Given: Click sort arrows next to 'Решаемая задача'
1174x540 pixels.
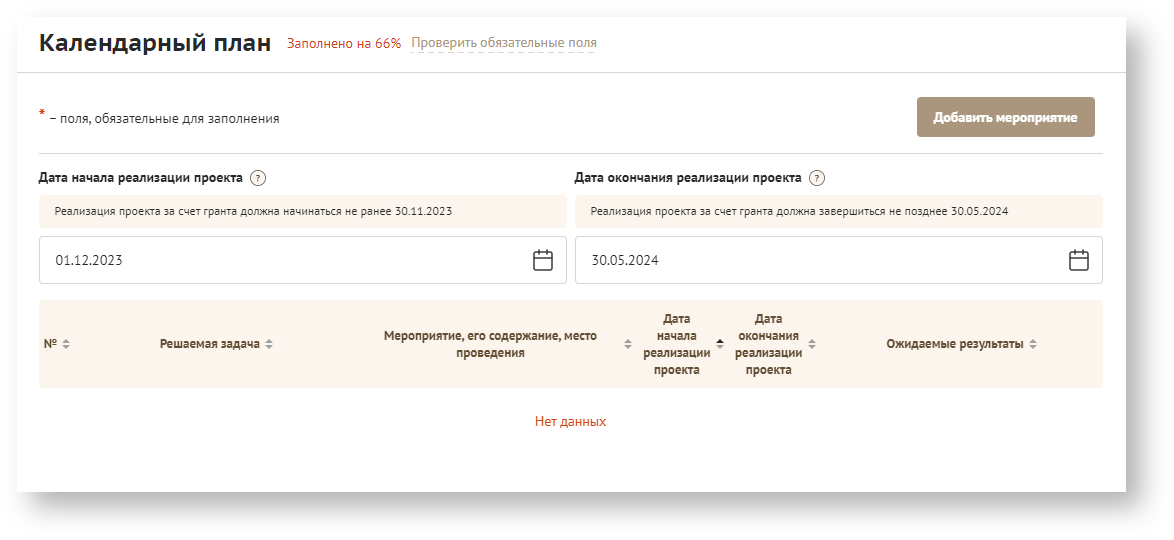Looking at the screenshot, I should tap(269, 344).
